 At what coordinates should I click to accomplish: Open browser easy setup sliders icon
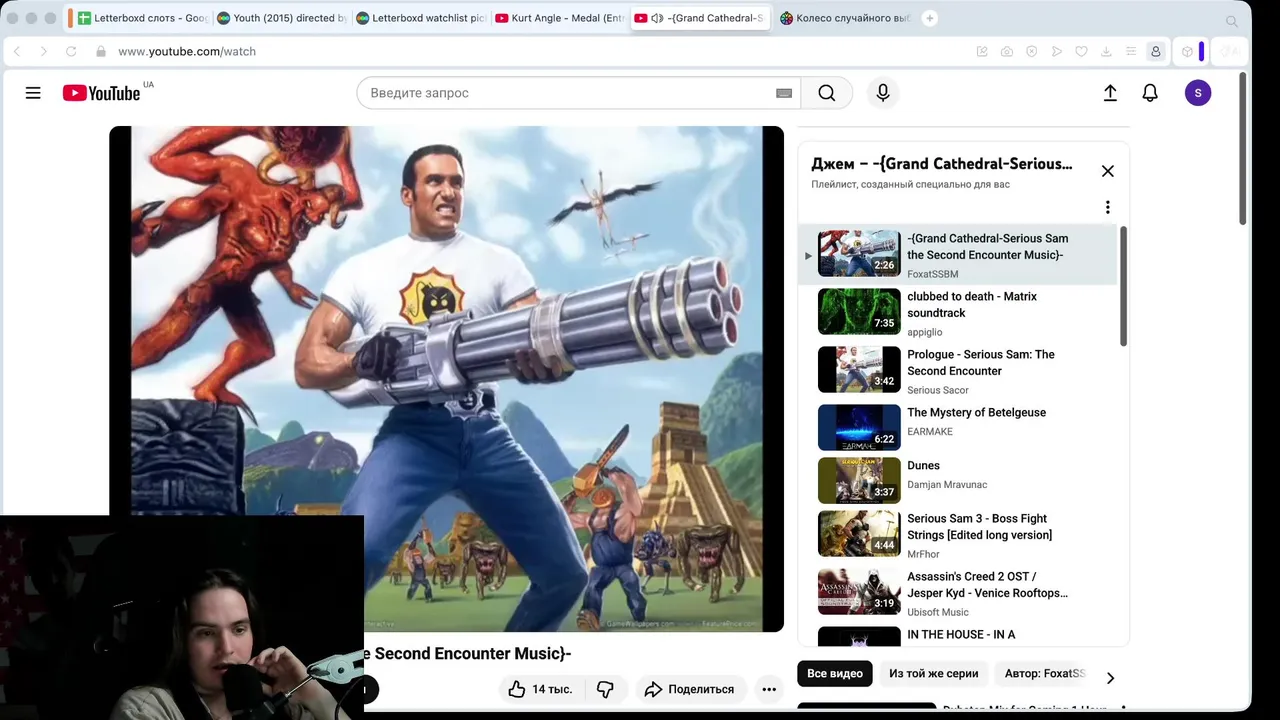click(1130, 51)
